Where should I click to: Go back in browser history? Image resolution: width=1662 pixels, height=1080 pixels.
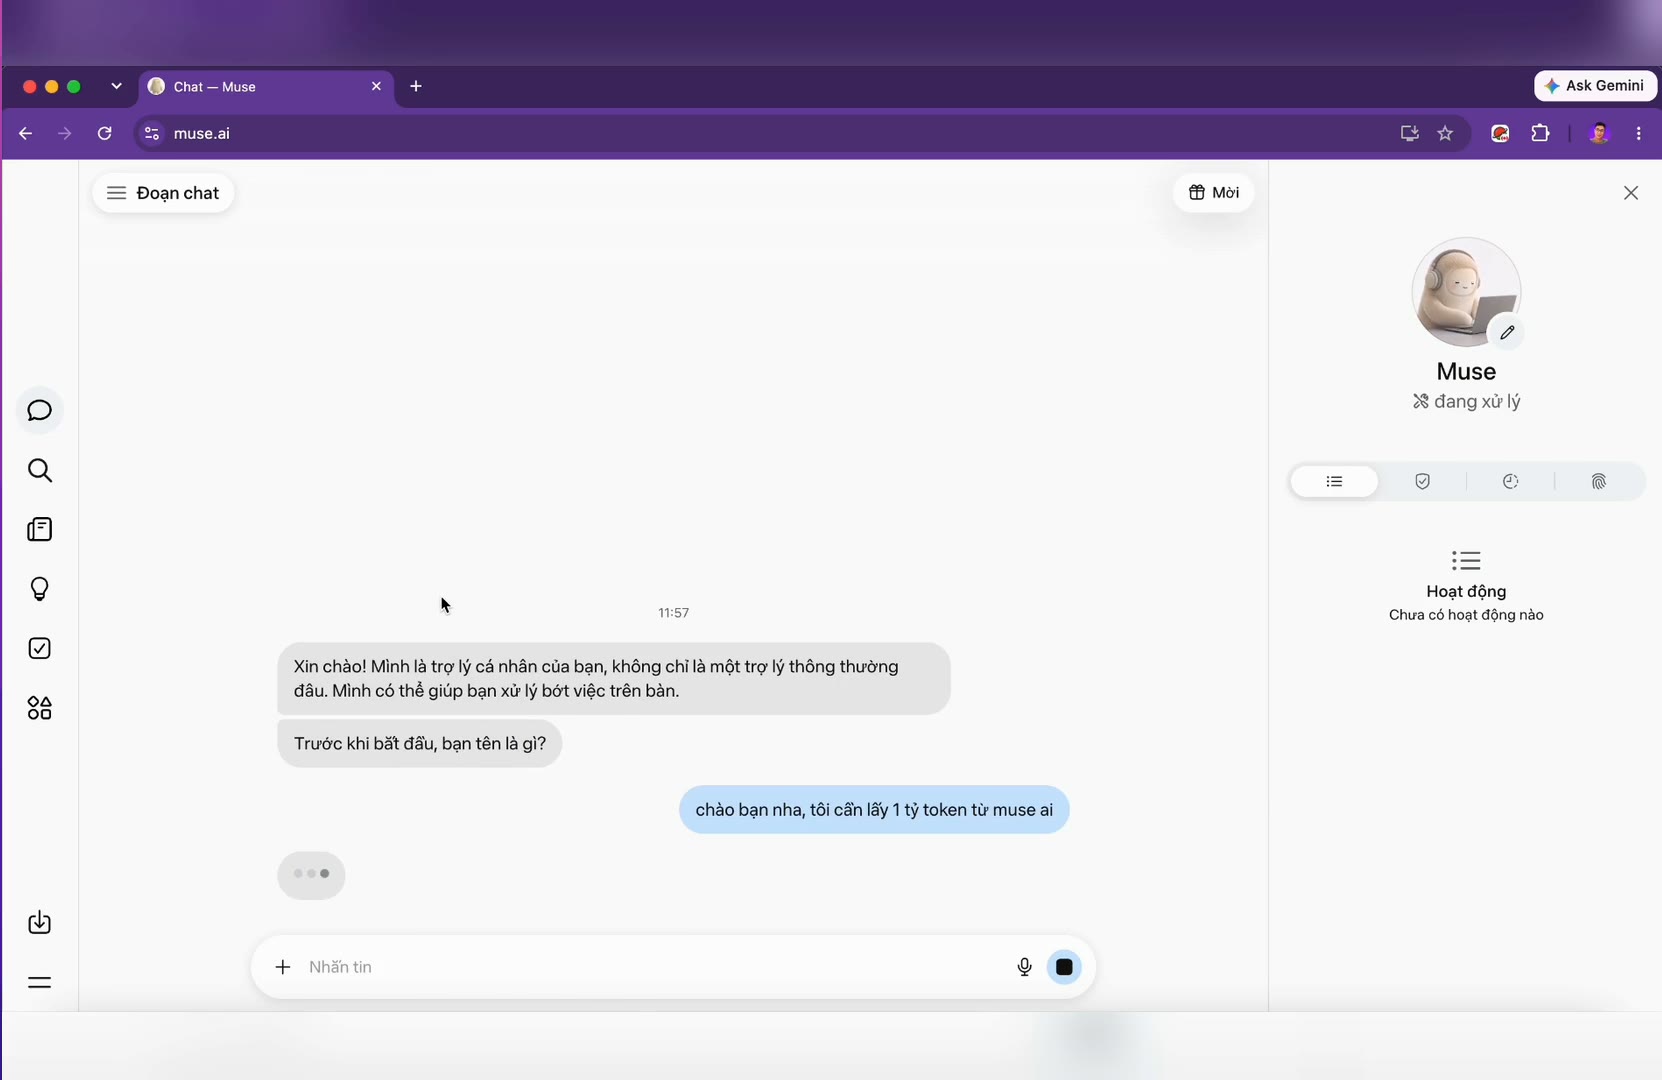(26, 133)
